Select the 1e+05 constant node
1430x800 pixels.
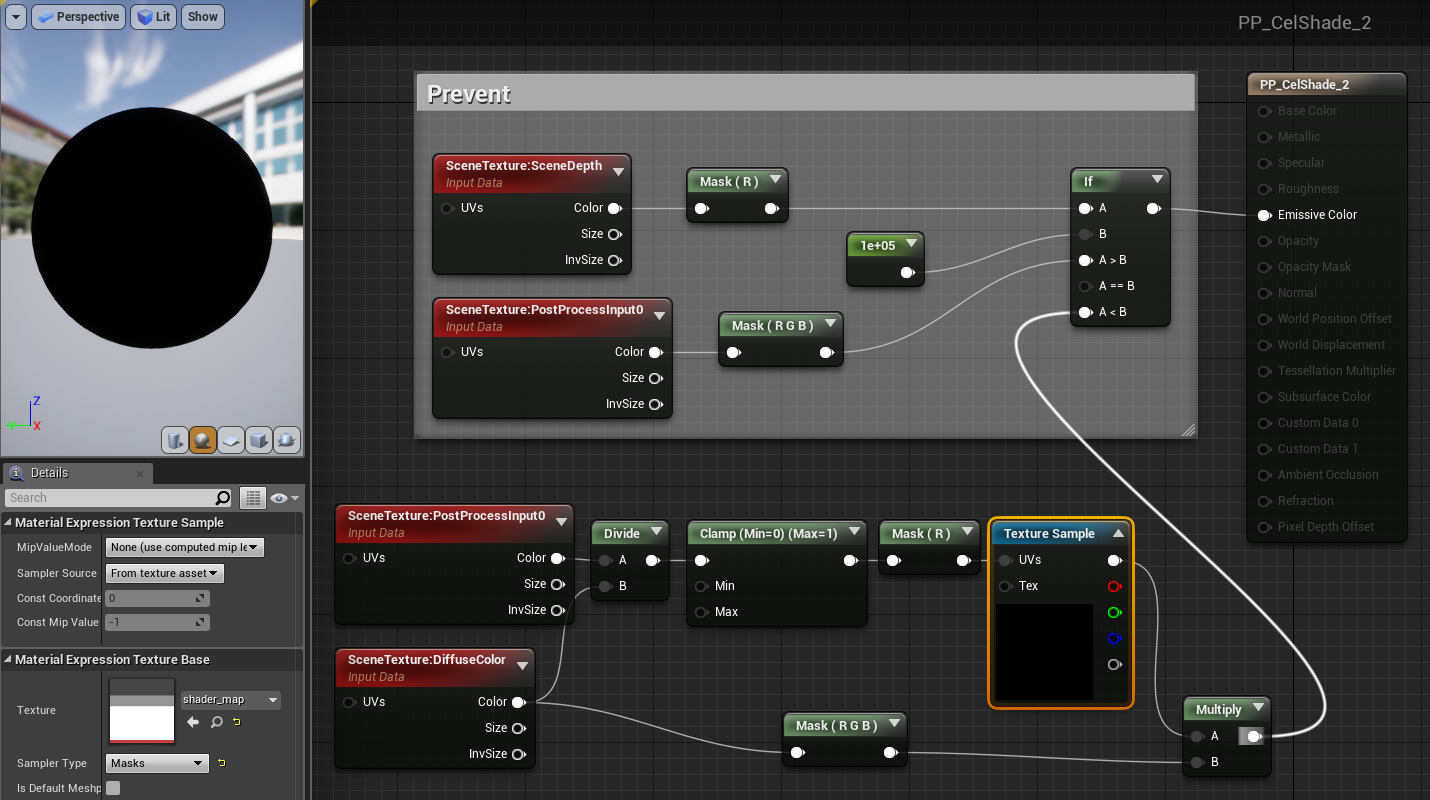tap(885, 258)
